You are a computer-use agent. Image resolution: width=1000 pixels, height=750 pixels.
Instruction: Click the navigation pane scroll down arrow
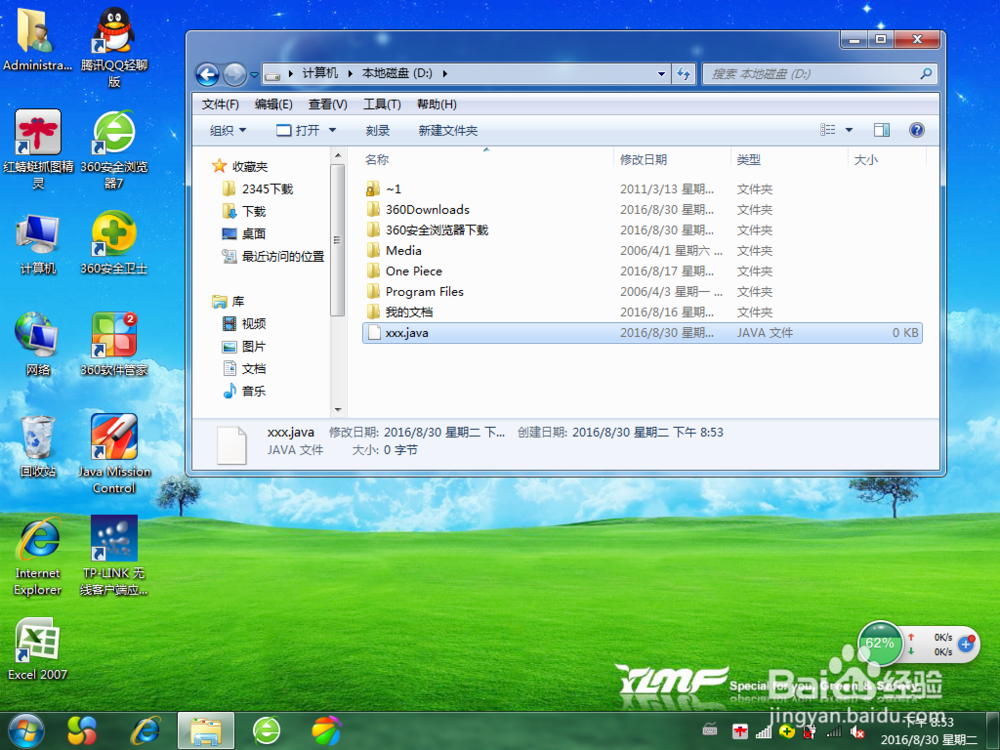338,410
